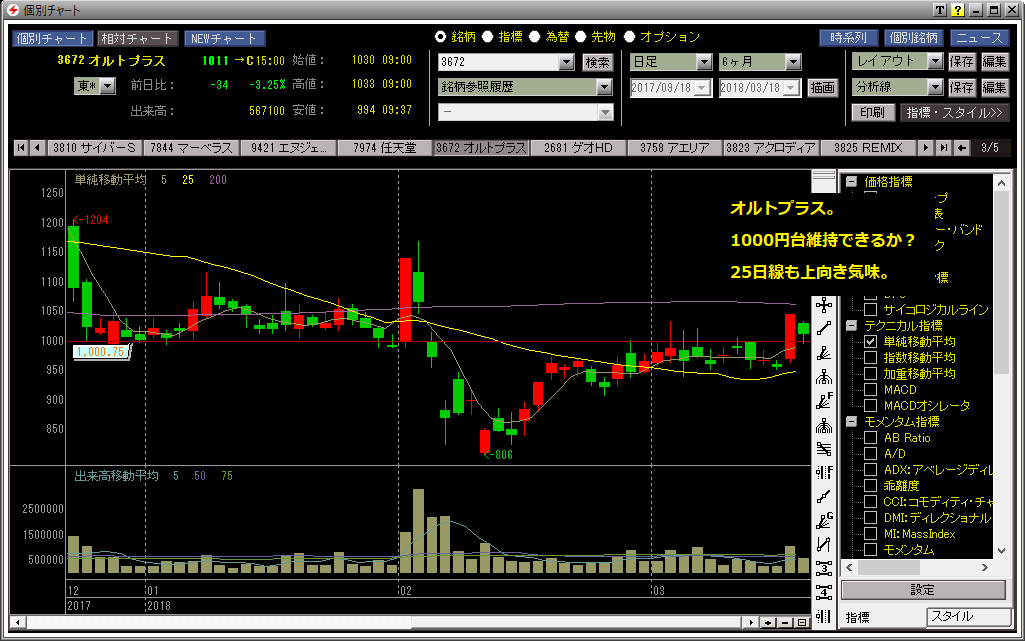This screenshot has height=641, width=1025.
Task: Click the T icon in title bar
Action: (x=940, y=10)
